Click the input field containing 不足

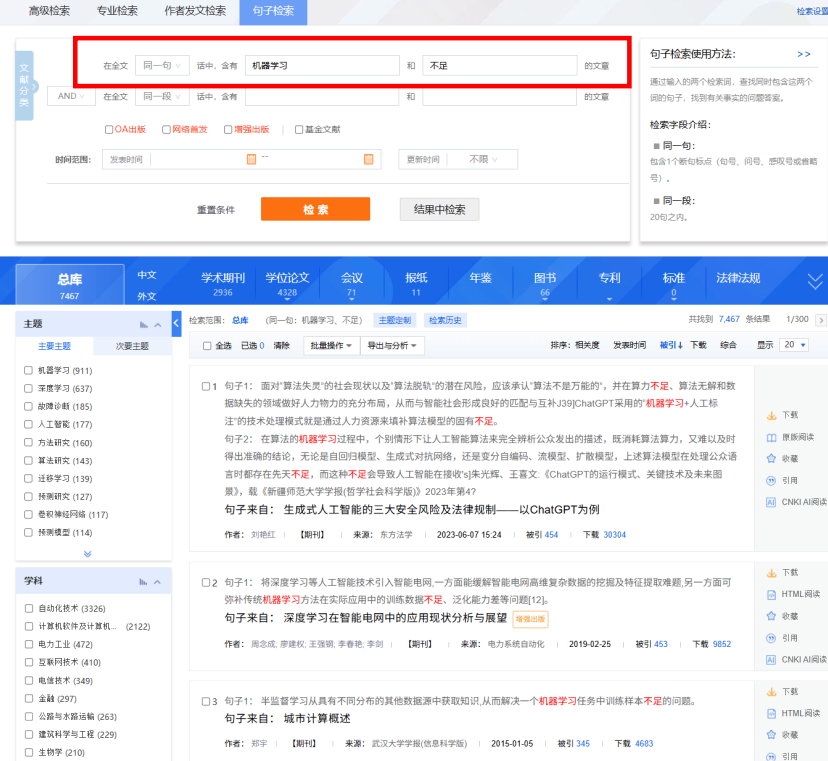[499, 65]
